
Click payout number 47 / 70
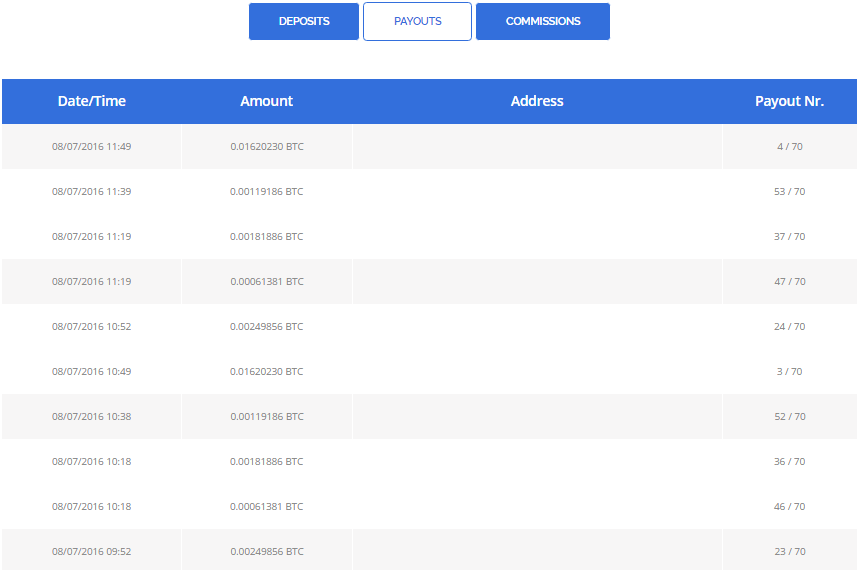789,281
